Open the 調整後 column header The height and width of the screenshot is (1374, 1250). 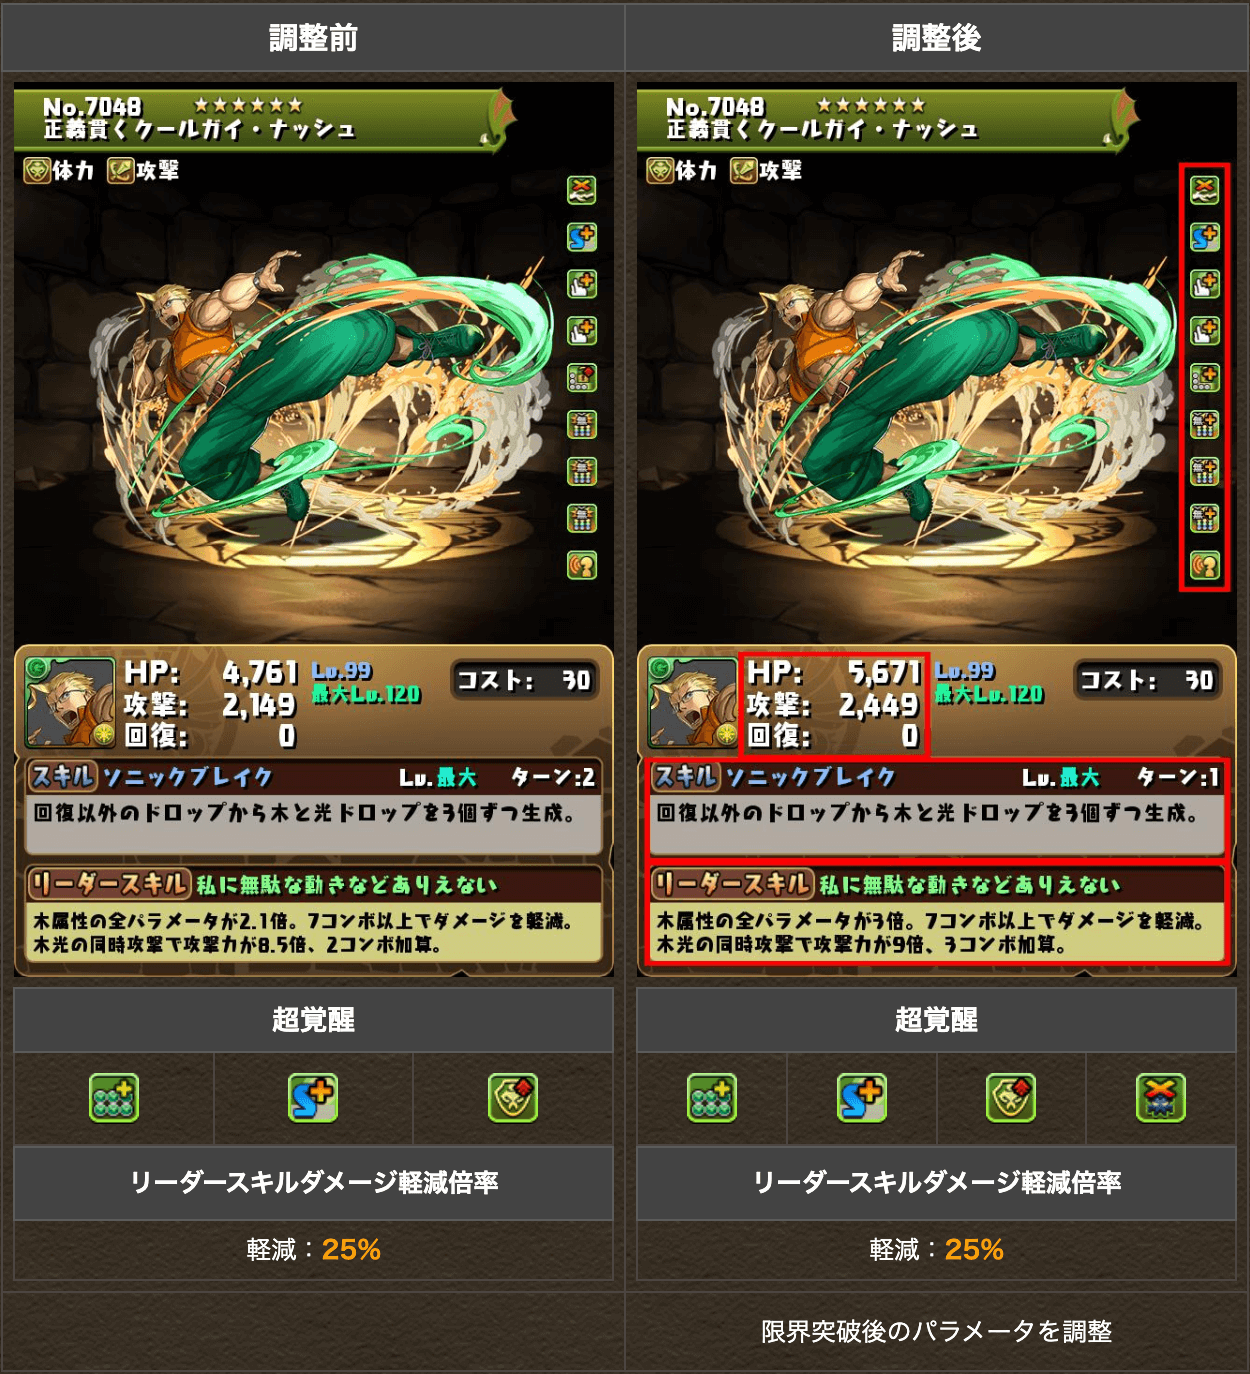937,38
